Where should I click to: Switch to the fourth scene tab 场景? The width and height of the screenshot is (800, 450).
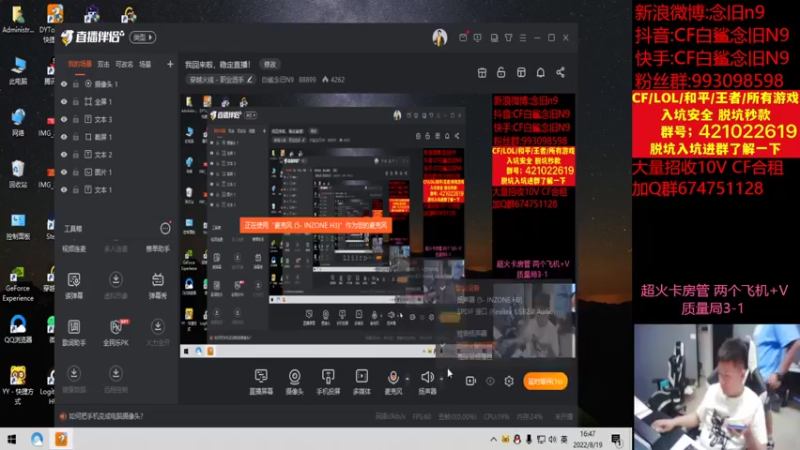click(x=145, y=64)
